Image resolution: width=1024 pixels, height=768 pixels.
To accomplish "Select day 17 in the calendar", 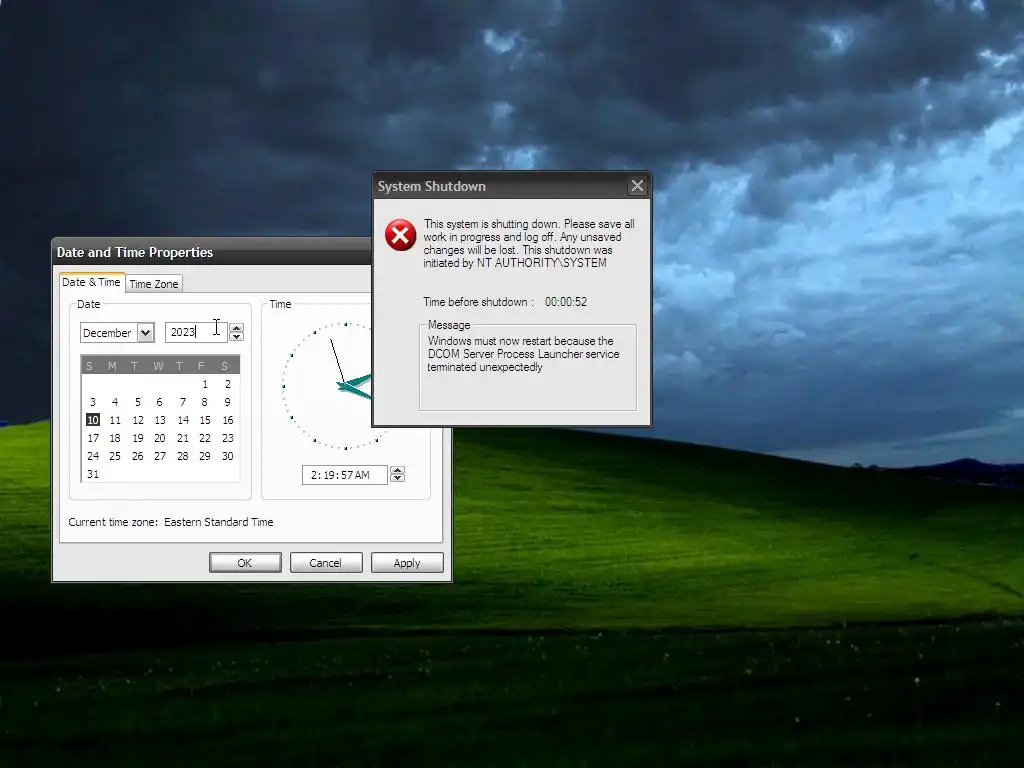I will point(93,438).
